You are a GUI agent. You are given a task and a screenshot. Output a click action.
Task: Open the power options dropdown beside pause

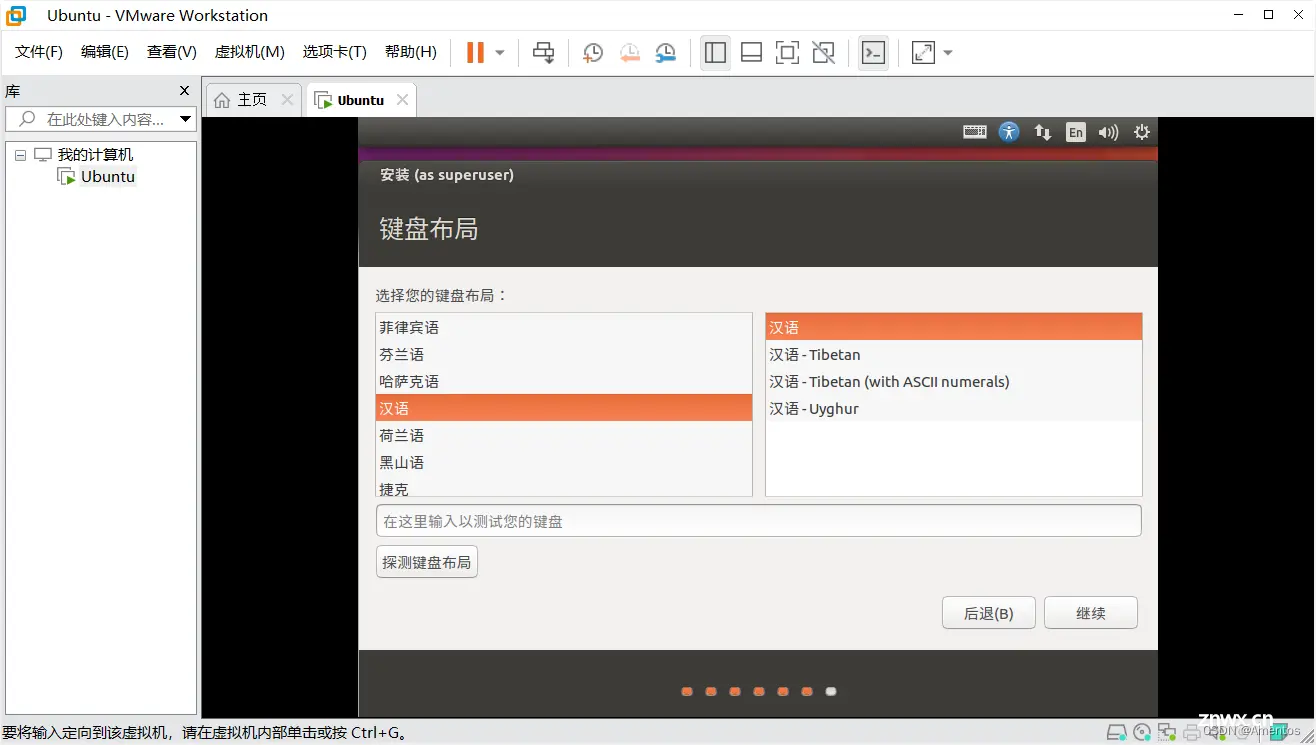tap(500, 53)
